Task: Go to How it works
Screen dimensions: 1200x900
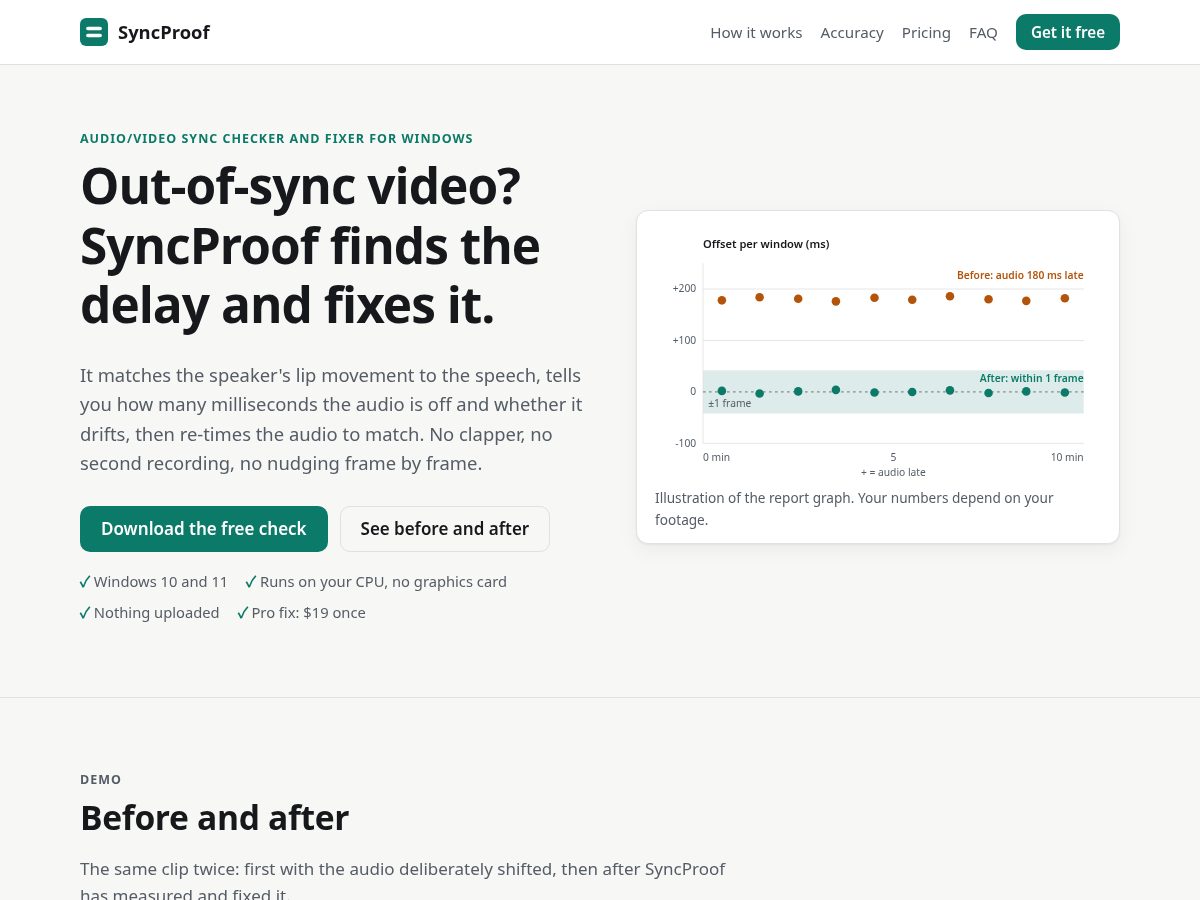Action: 756,33
